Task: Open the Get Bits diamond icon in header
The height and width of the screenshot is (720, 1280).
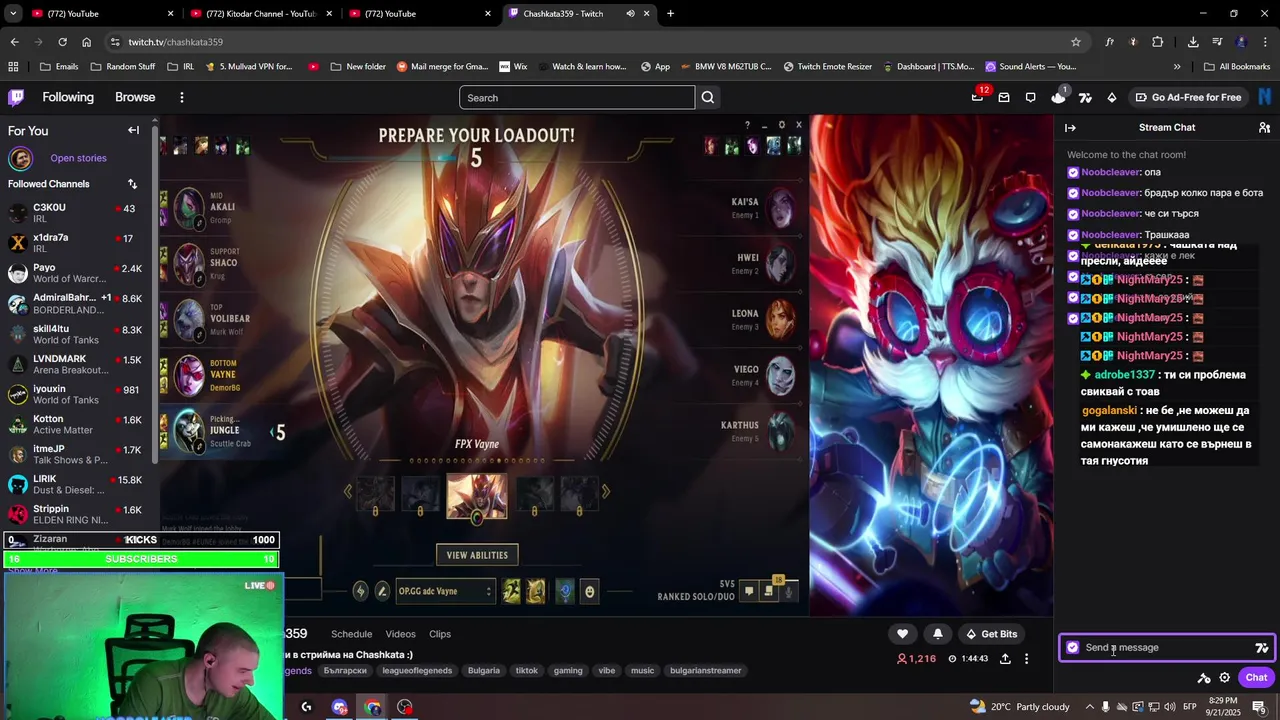Action: [1112, 97]
